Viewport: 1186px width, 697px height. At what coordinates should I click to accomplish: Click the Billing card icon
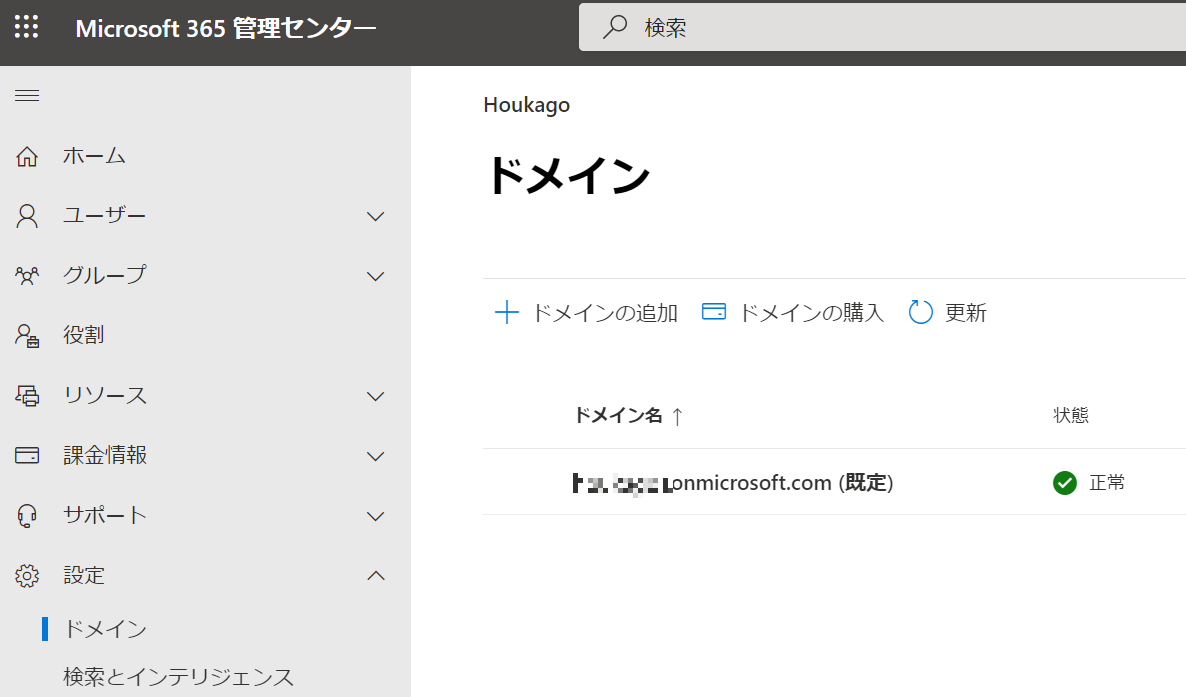27,456
